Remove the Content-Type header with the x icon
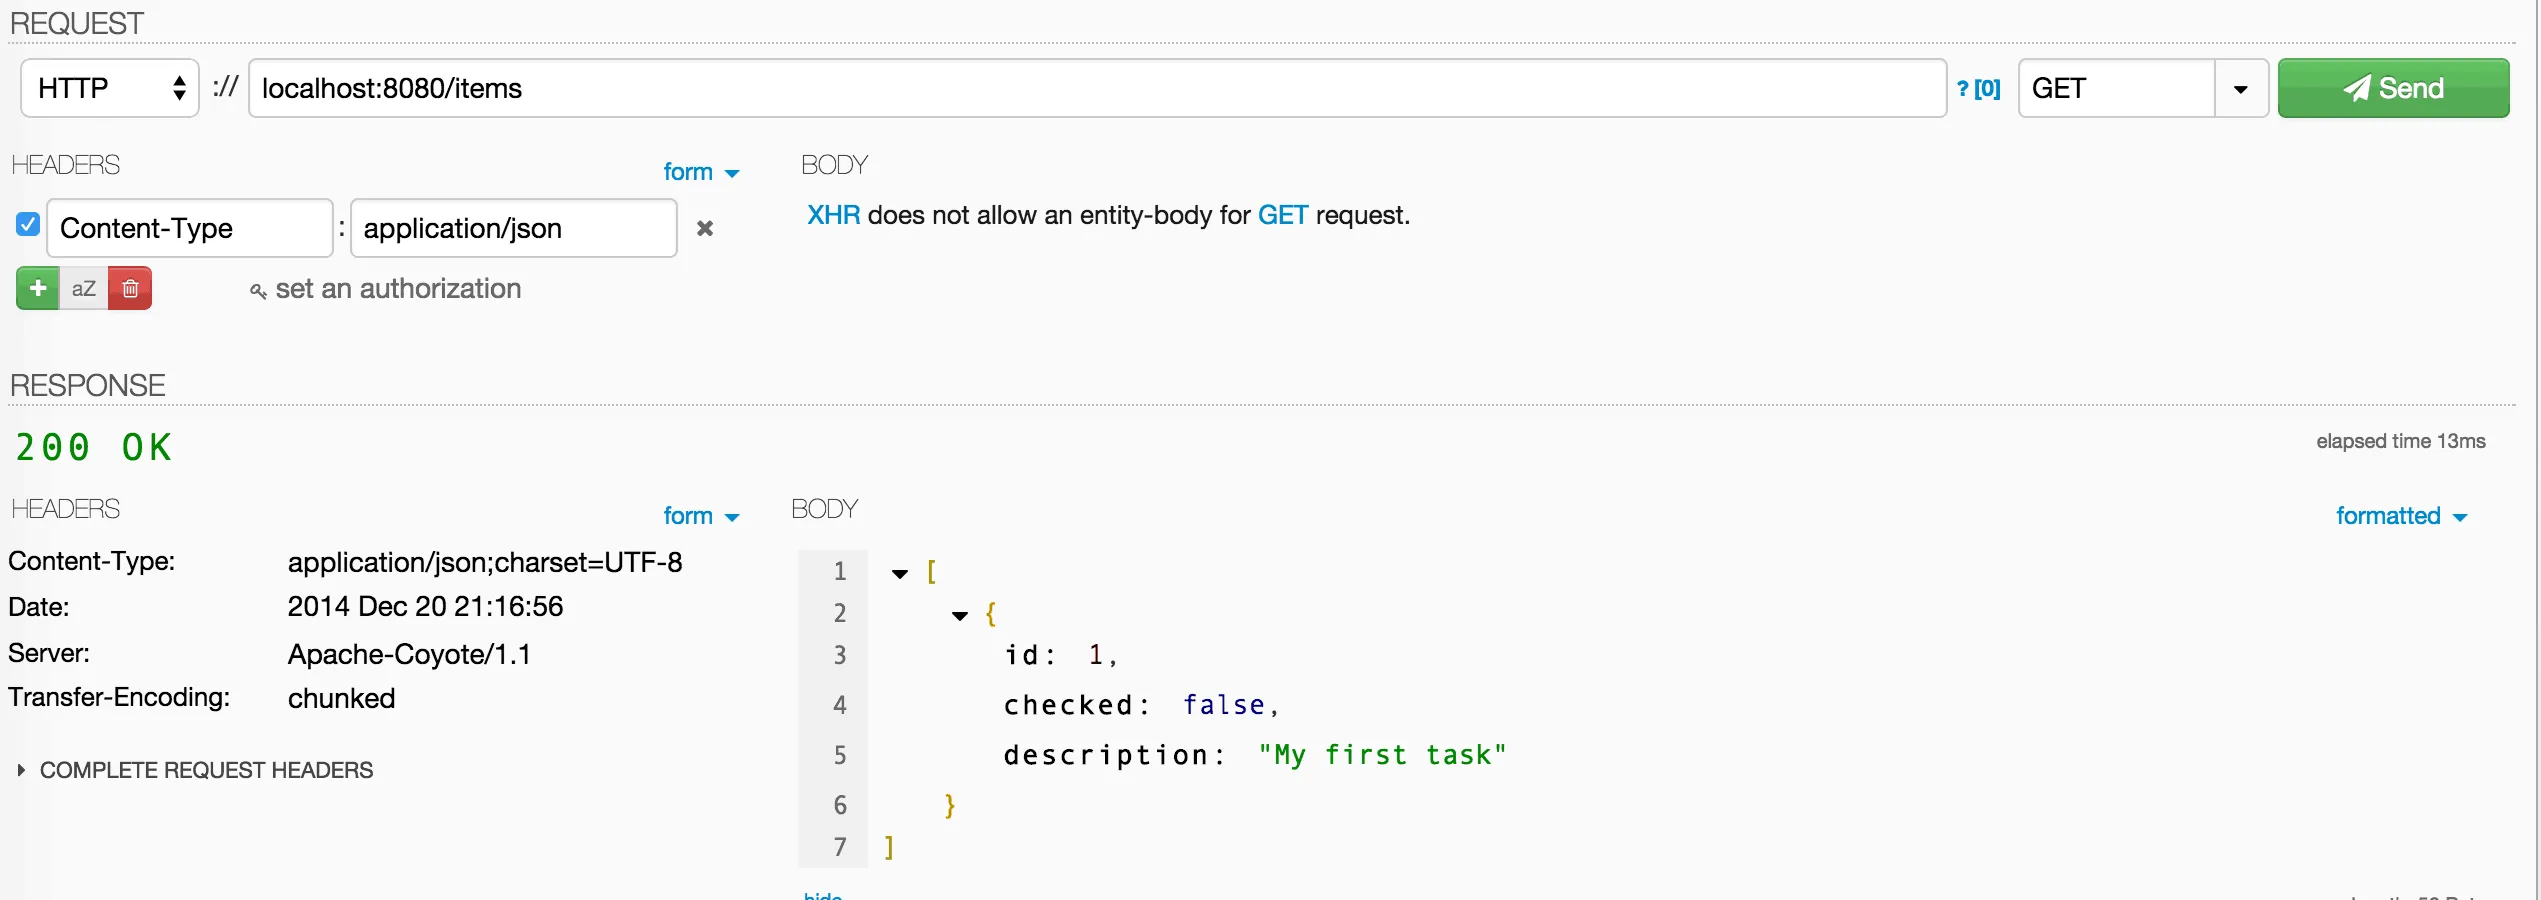 click(x=705, y=229)
